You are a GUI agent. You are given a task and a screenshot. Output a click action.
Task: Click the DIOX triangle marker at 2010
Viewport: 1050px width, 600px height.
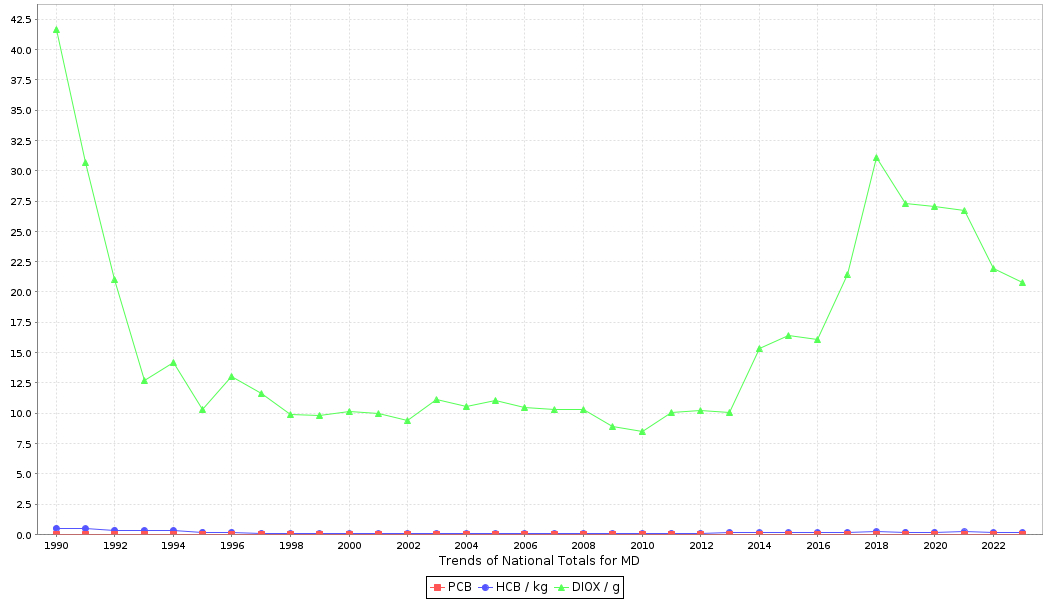coord(642,432)
